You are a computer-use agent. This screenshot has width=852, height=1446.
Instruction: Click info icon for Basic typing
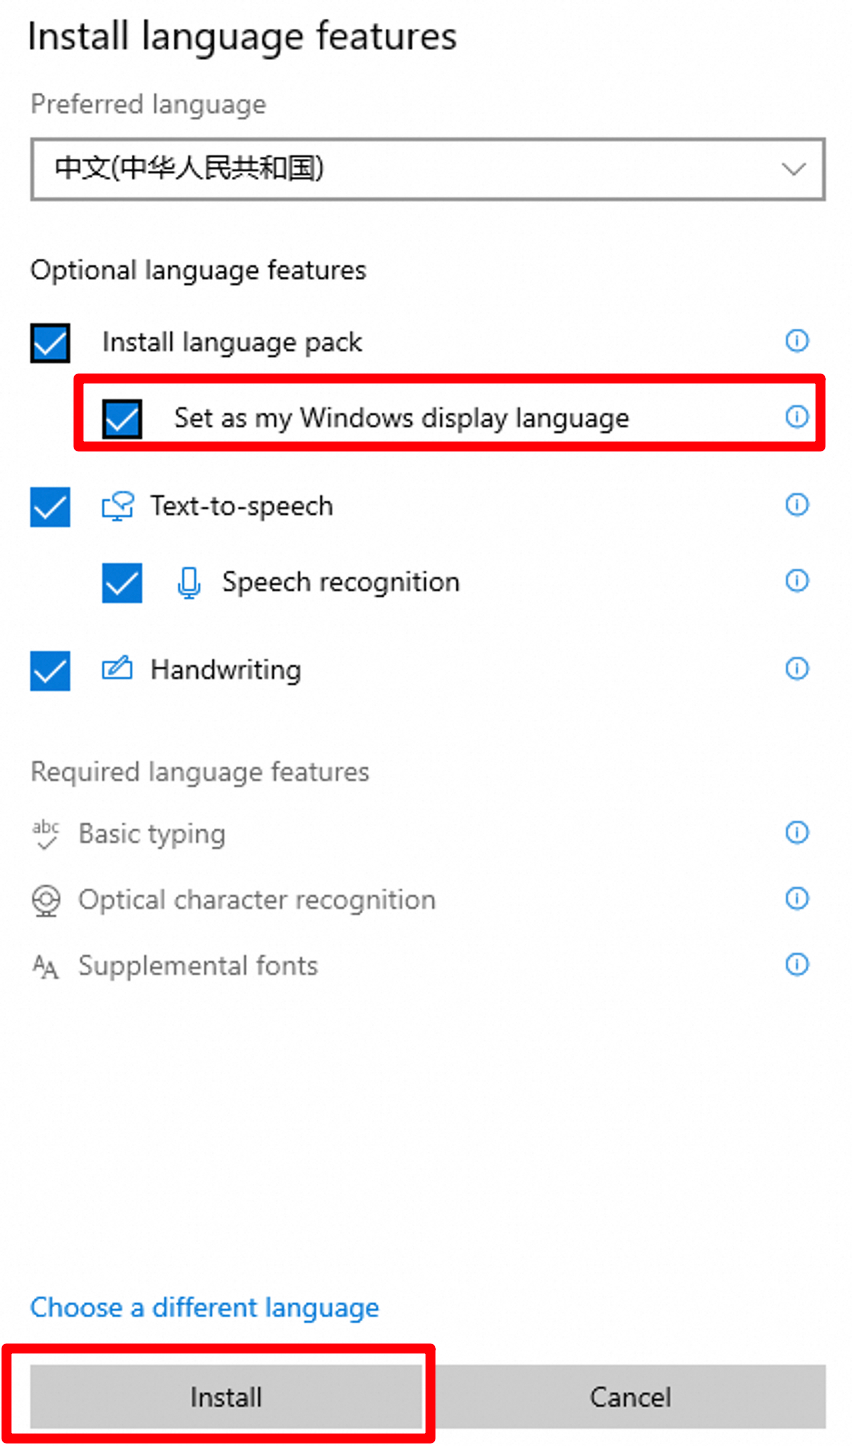click(796, 832)
